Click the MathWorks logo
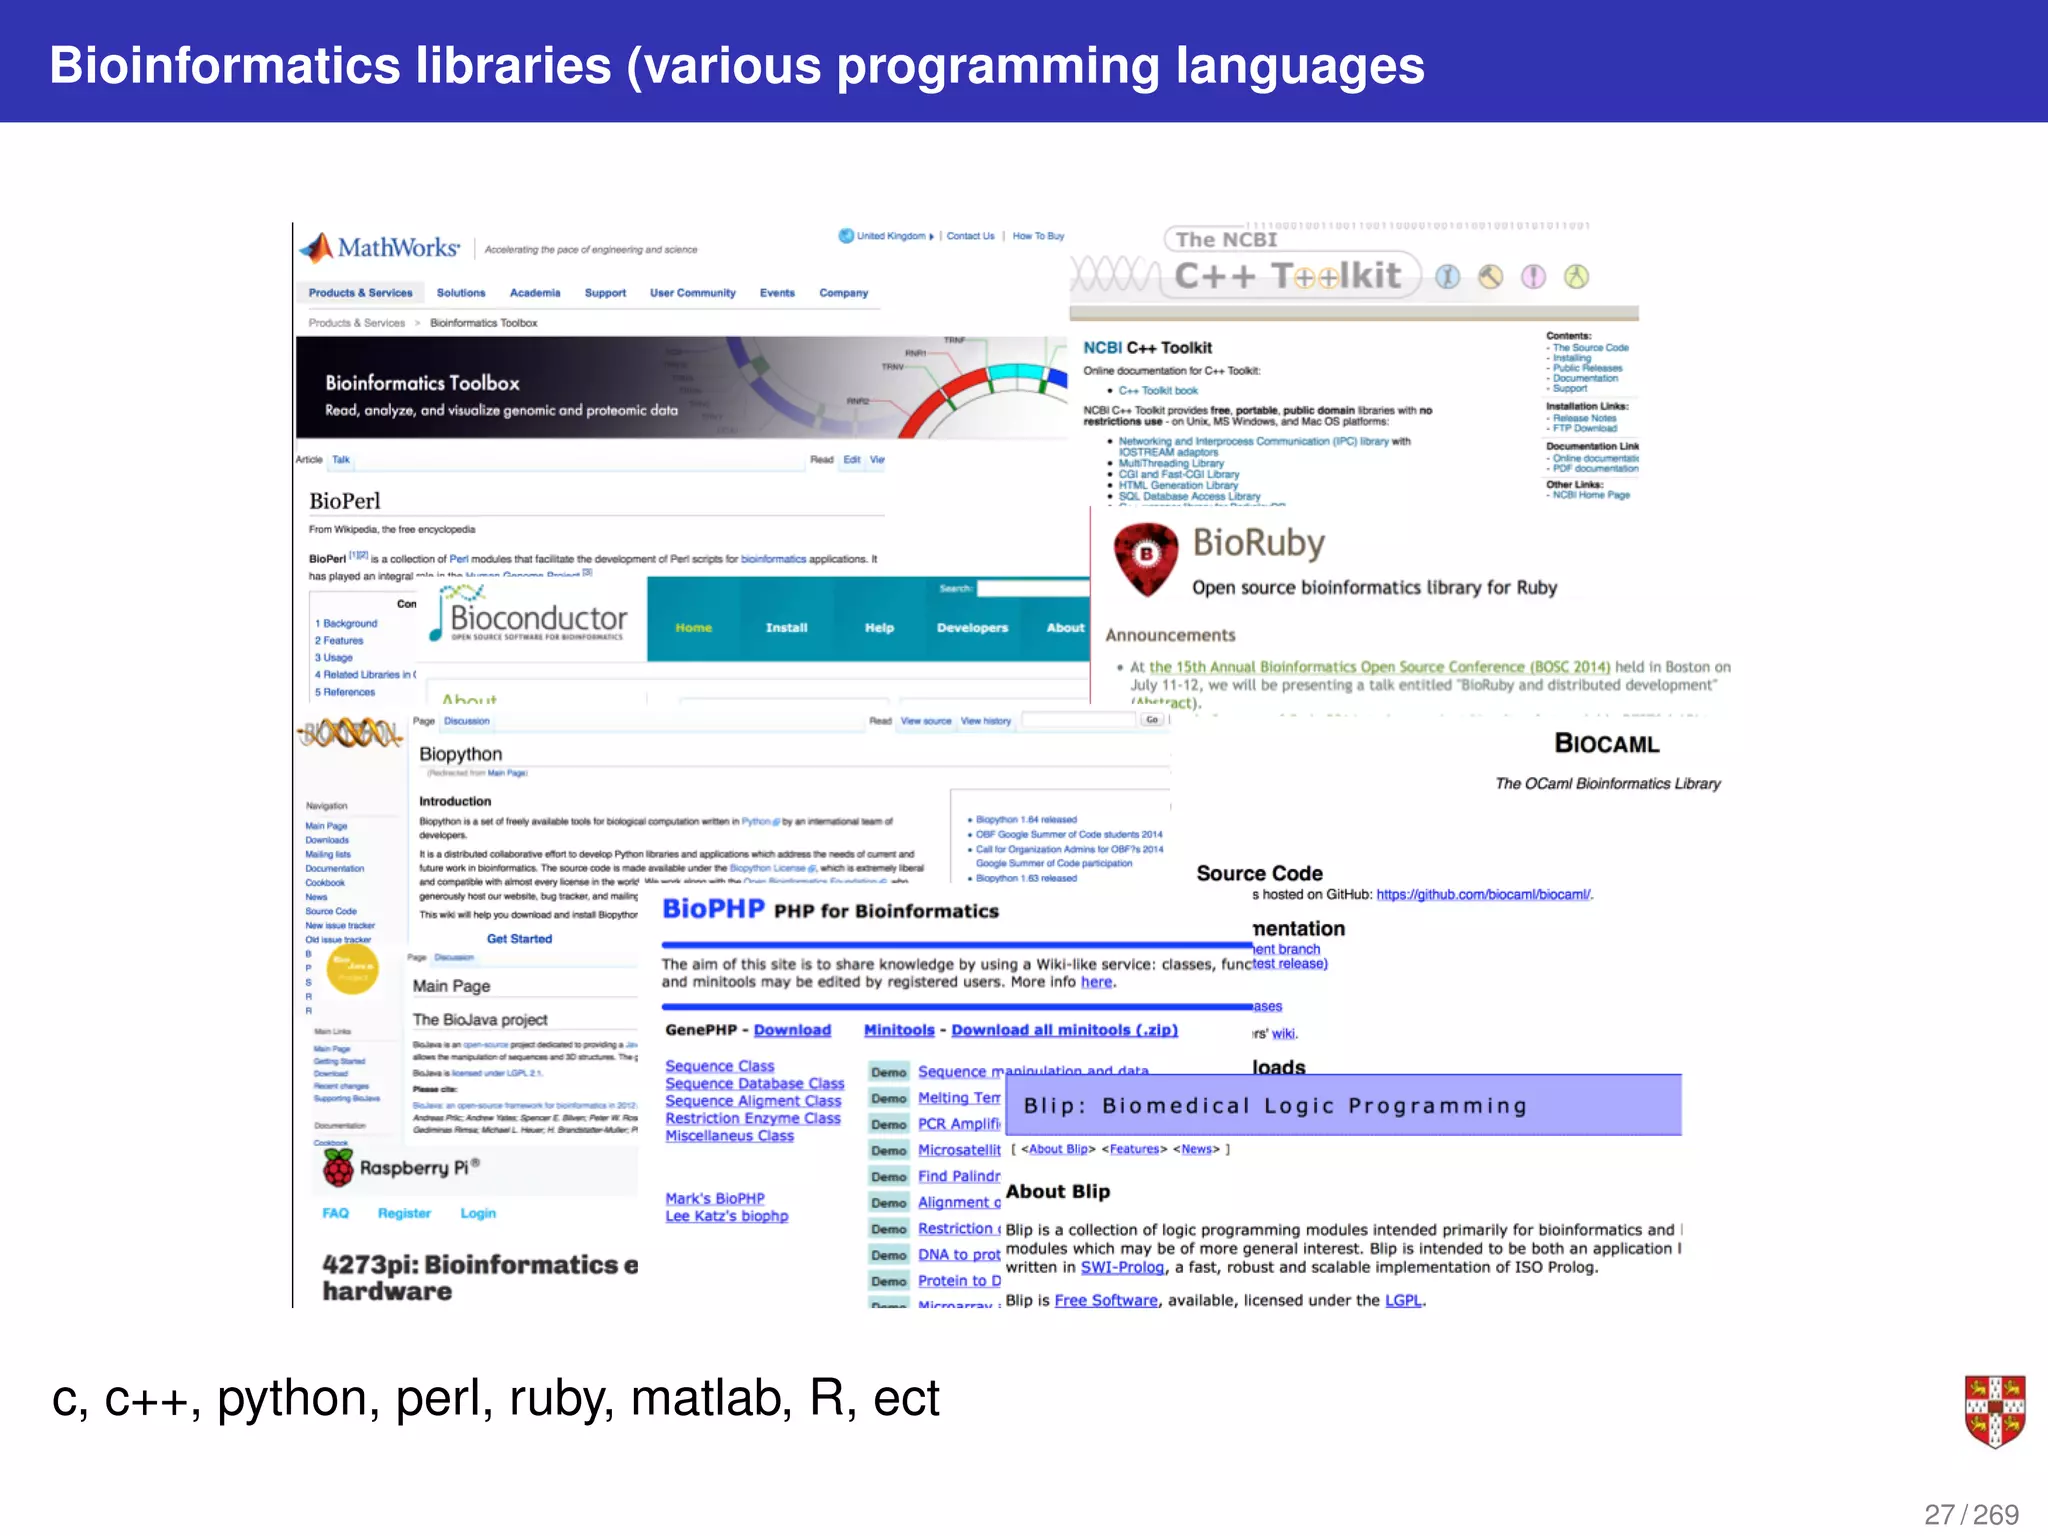This screenshot has width=2048, height=1536. click(x=380, y=247)
